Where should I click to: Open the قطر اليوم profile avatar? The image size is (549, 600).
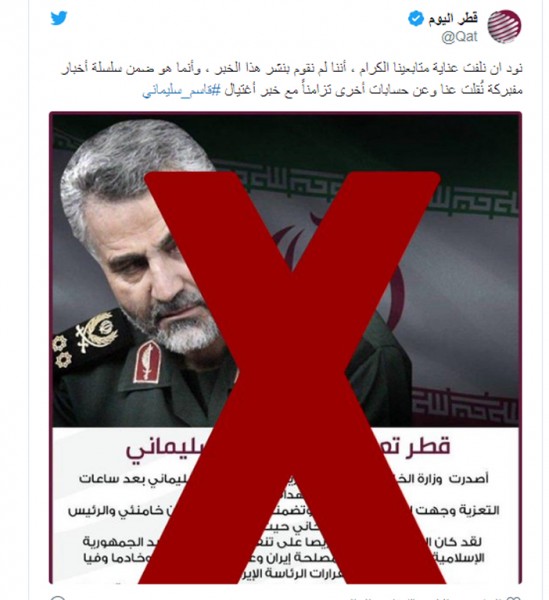click(504, 26)
